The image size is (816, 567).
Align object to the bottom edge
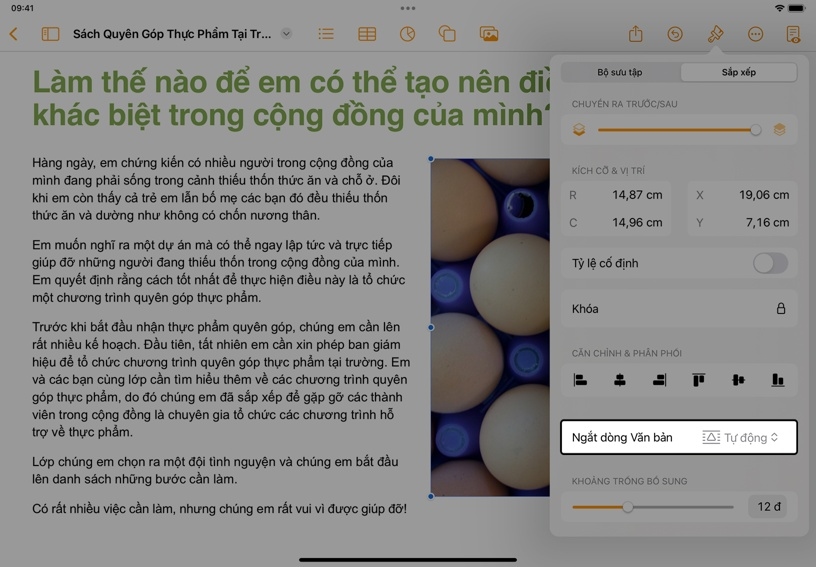pyautogui.click(x=777, y=380)
